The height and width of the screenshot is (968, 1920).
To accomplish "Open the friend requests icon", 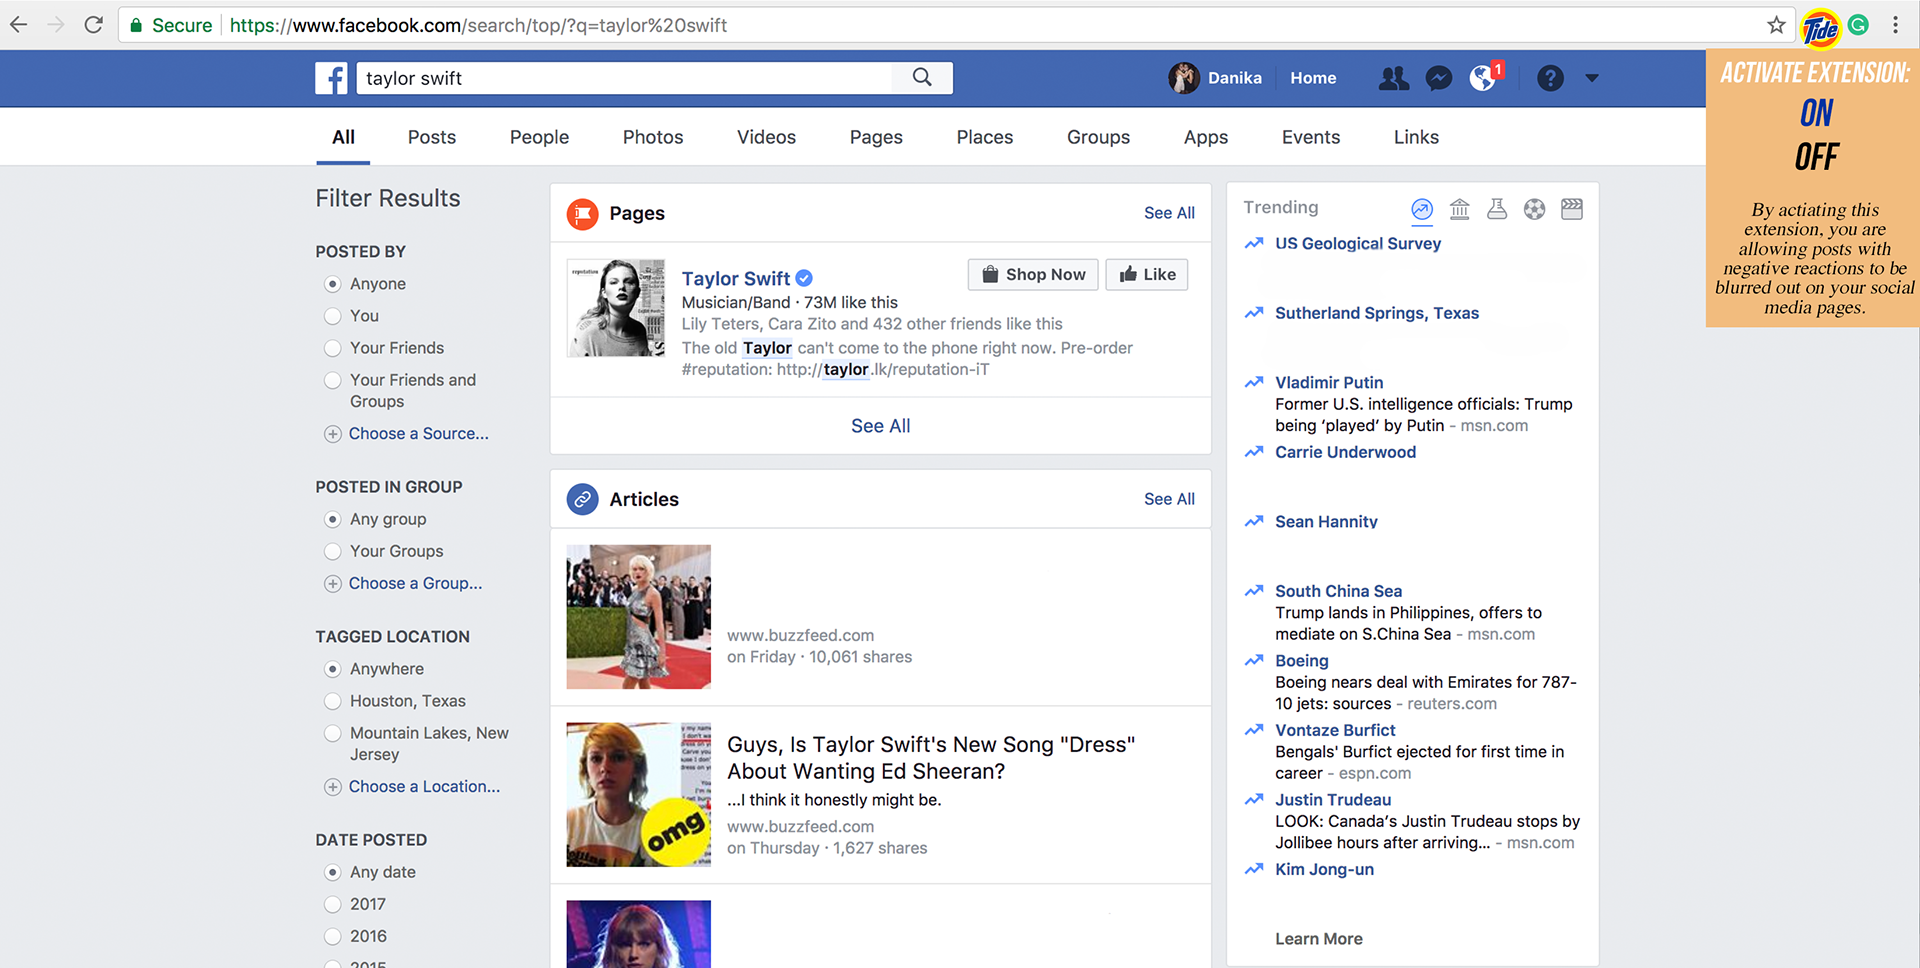I will pos(1393,78).
